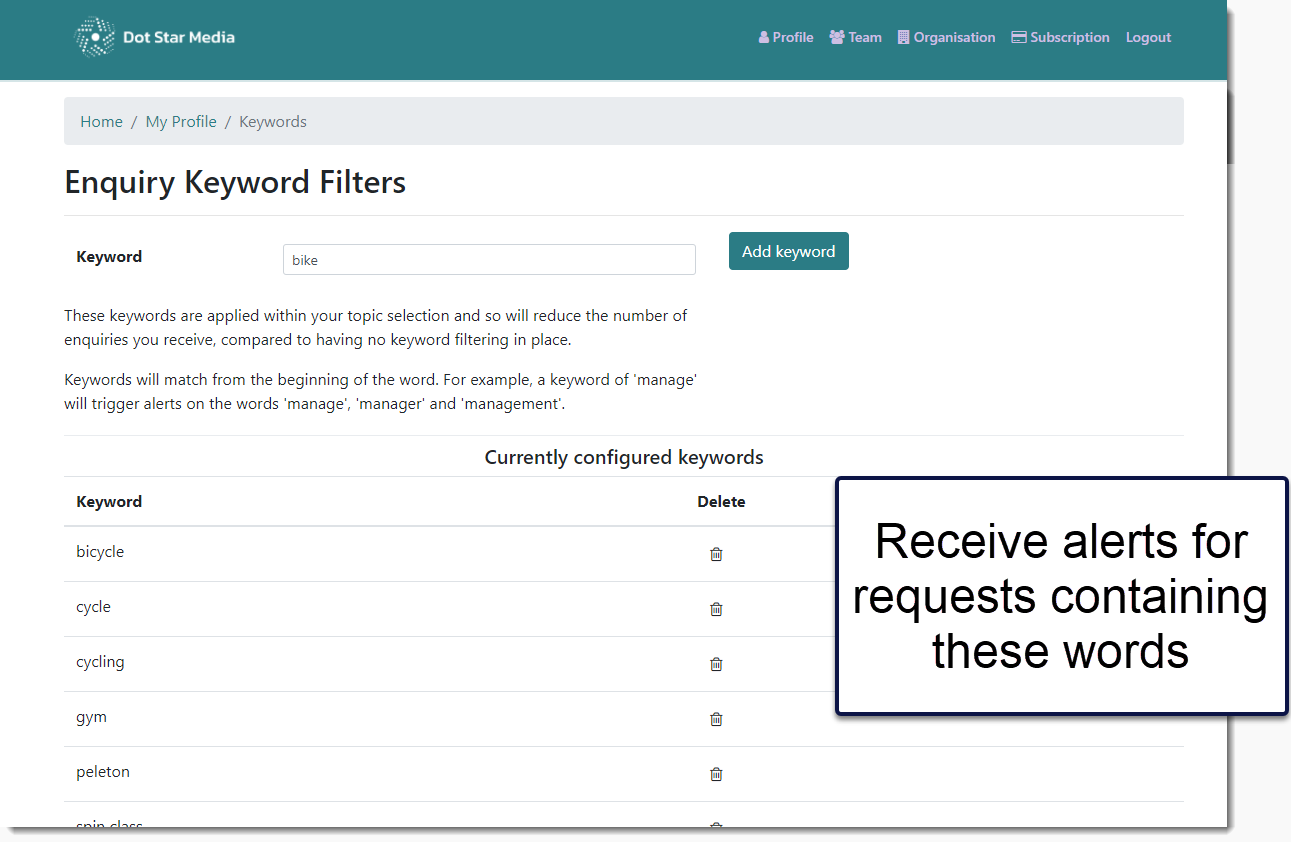Remove the 'cycle' keyword using the trash icon
This screenshot has width=1291, height=842.
(716, 608)
